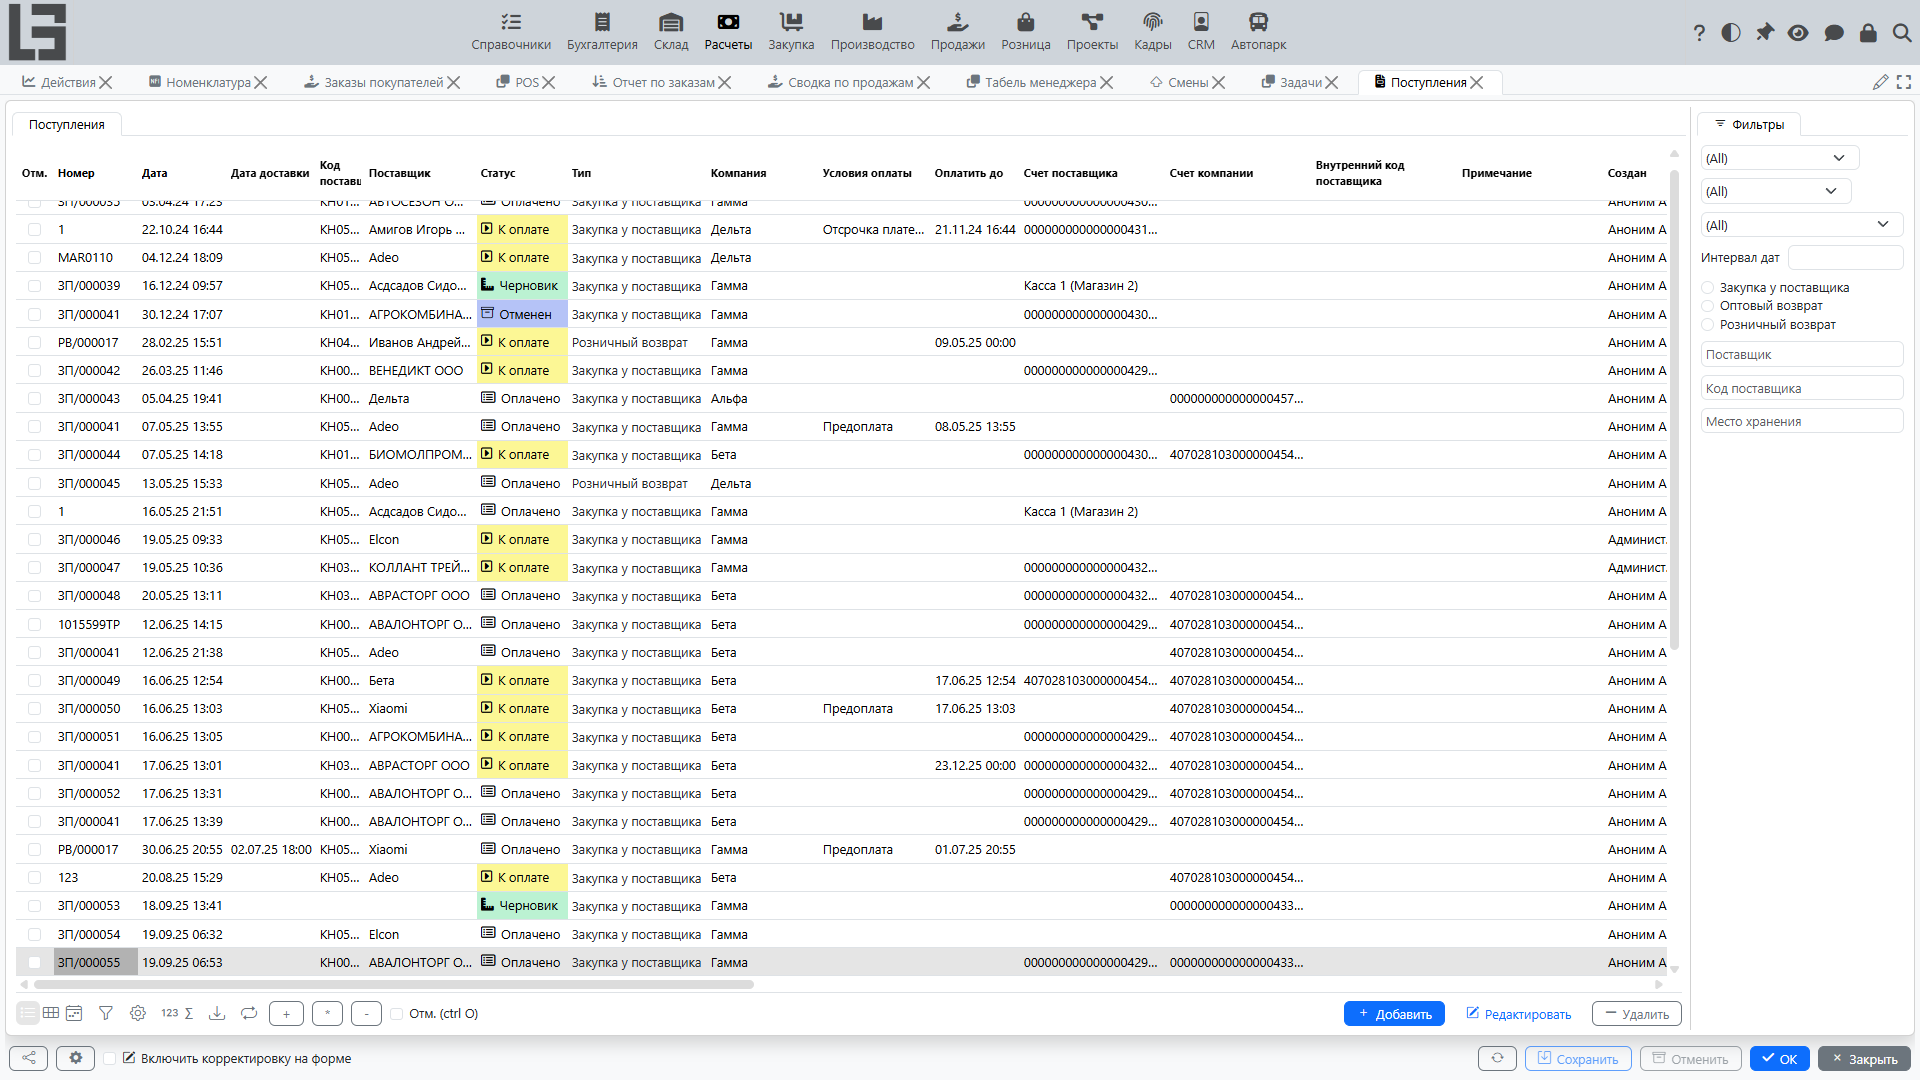Close the POS tab
The height and width of the screenshot is (1080, 1920).
pos(549,82)
